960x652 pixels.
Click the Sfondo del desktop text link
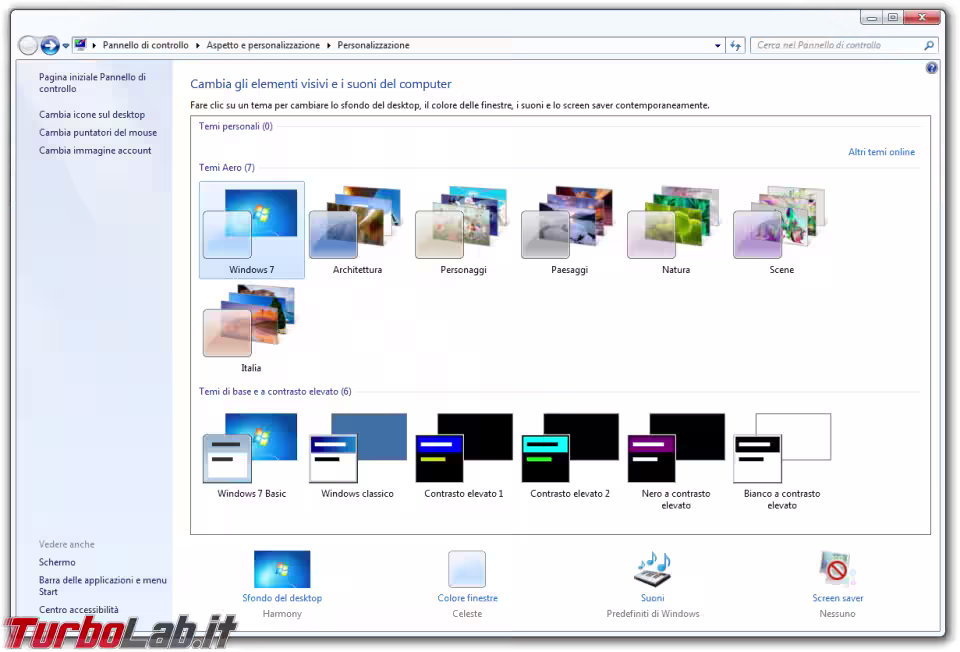point(282,598)
